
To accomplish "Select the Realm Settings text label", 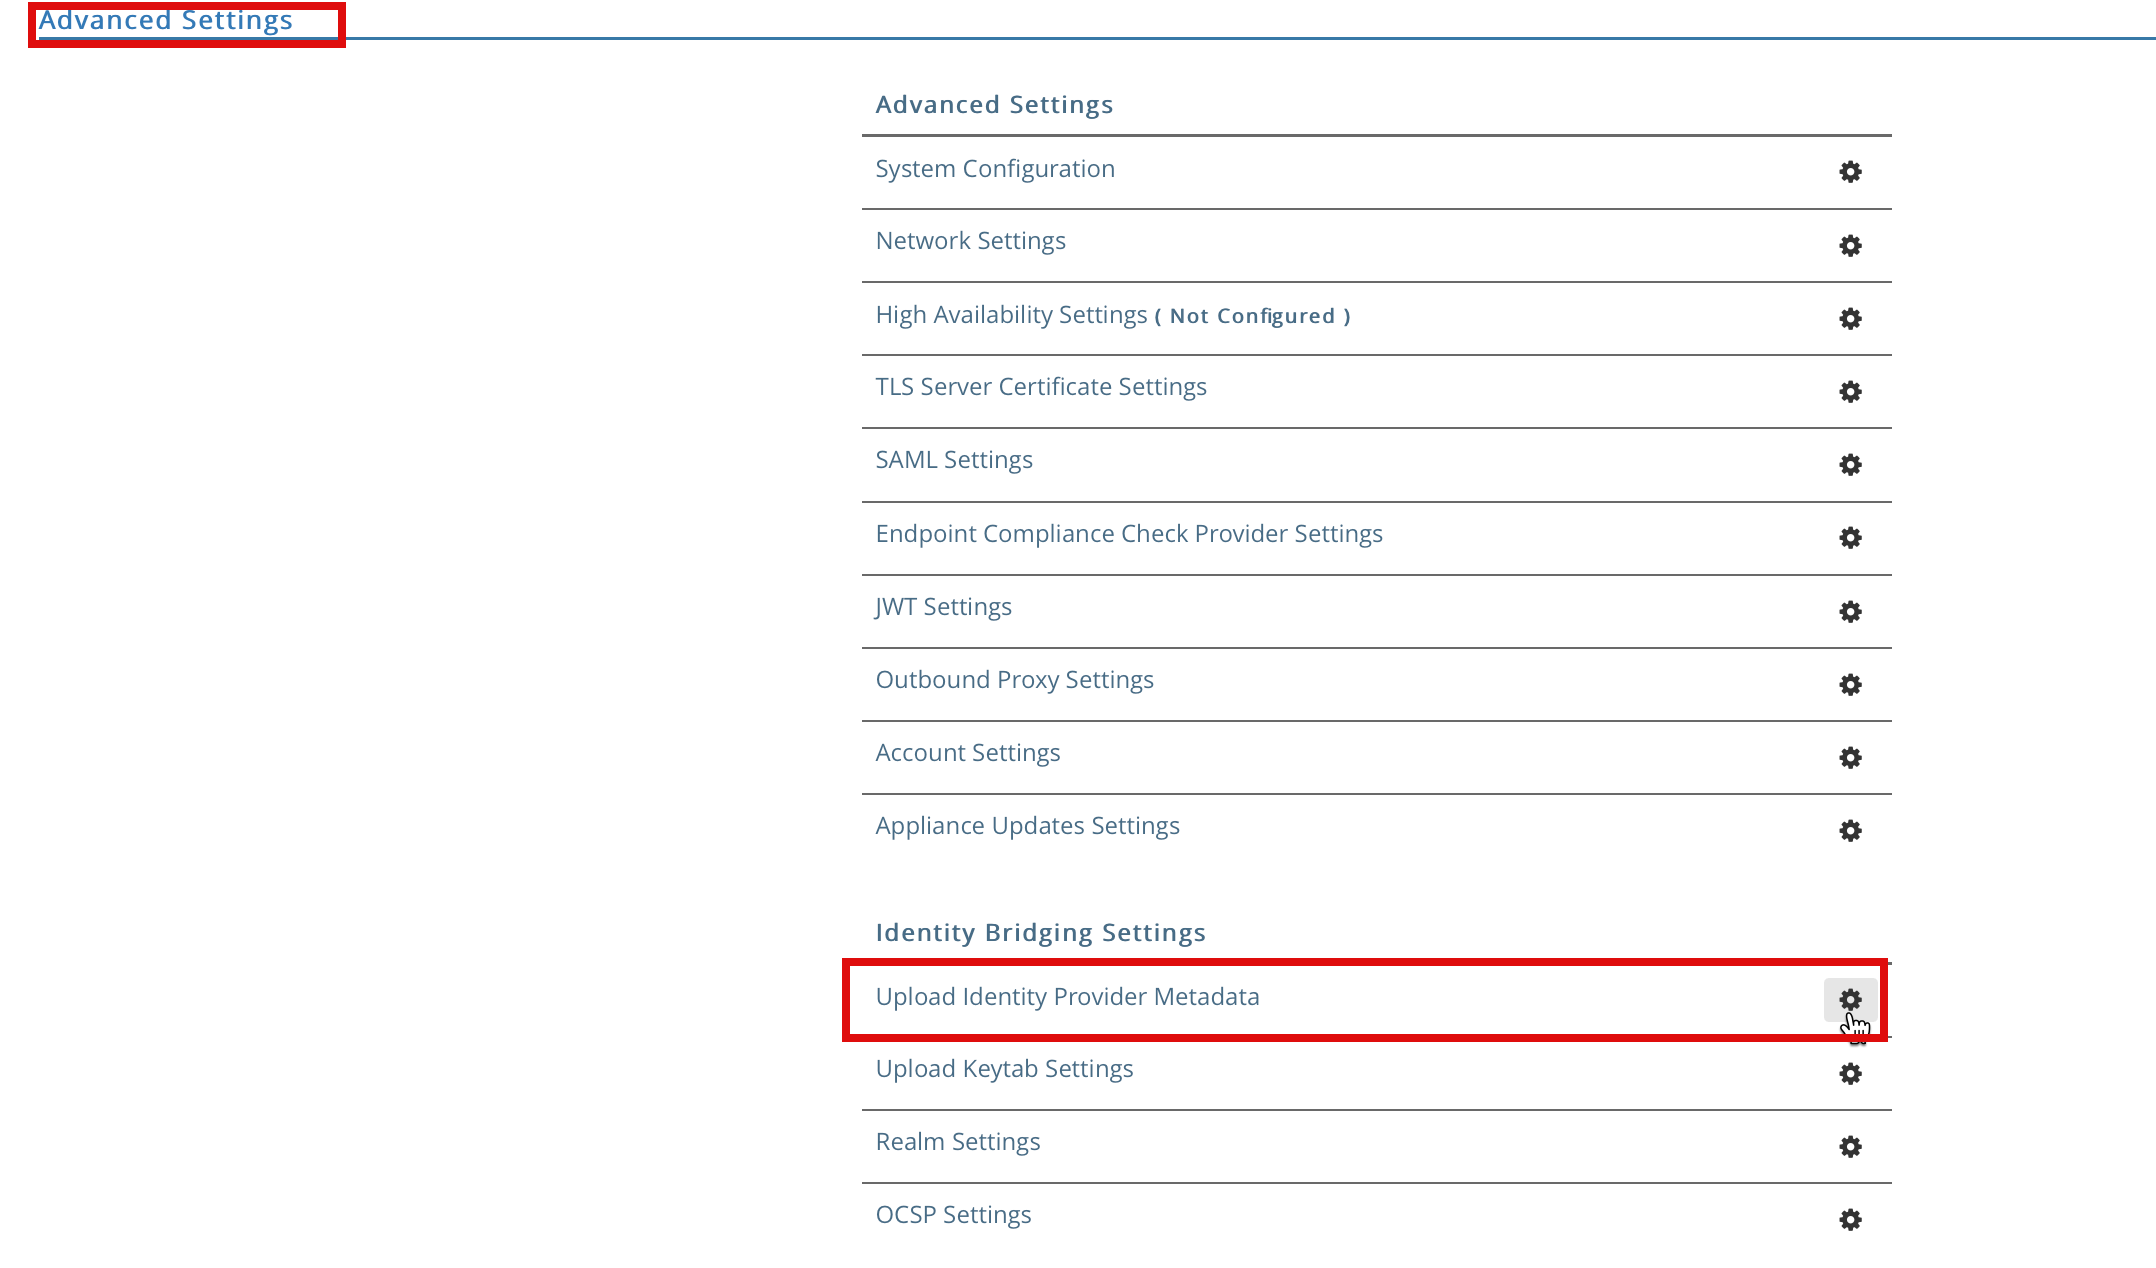I will coord(958,1142).
